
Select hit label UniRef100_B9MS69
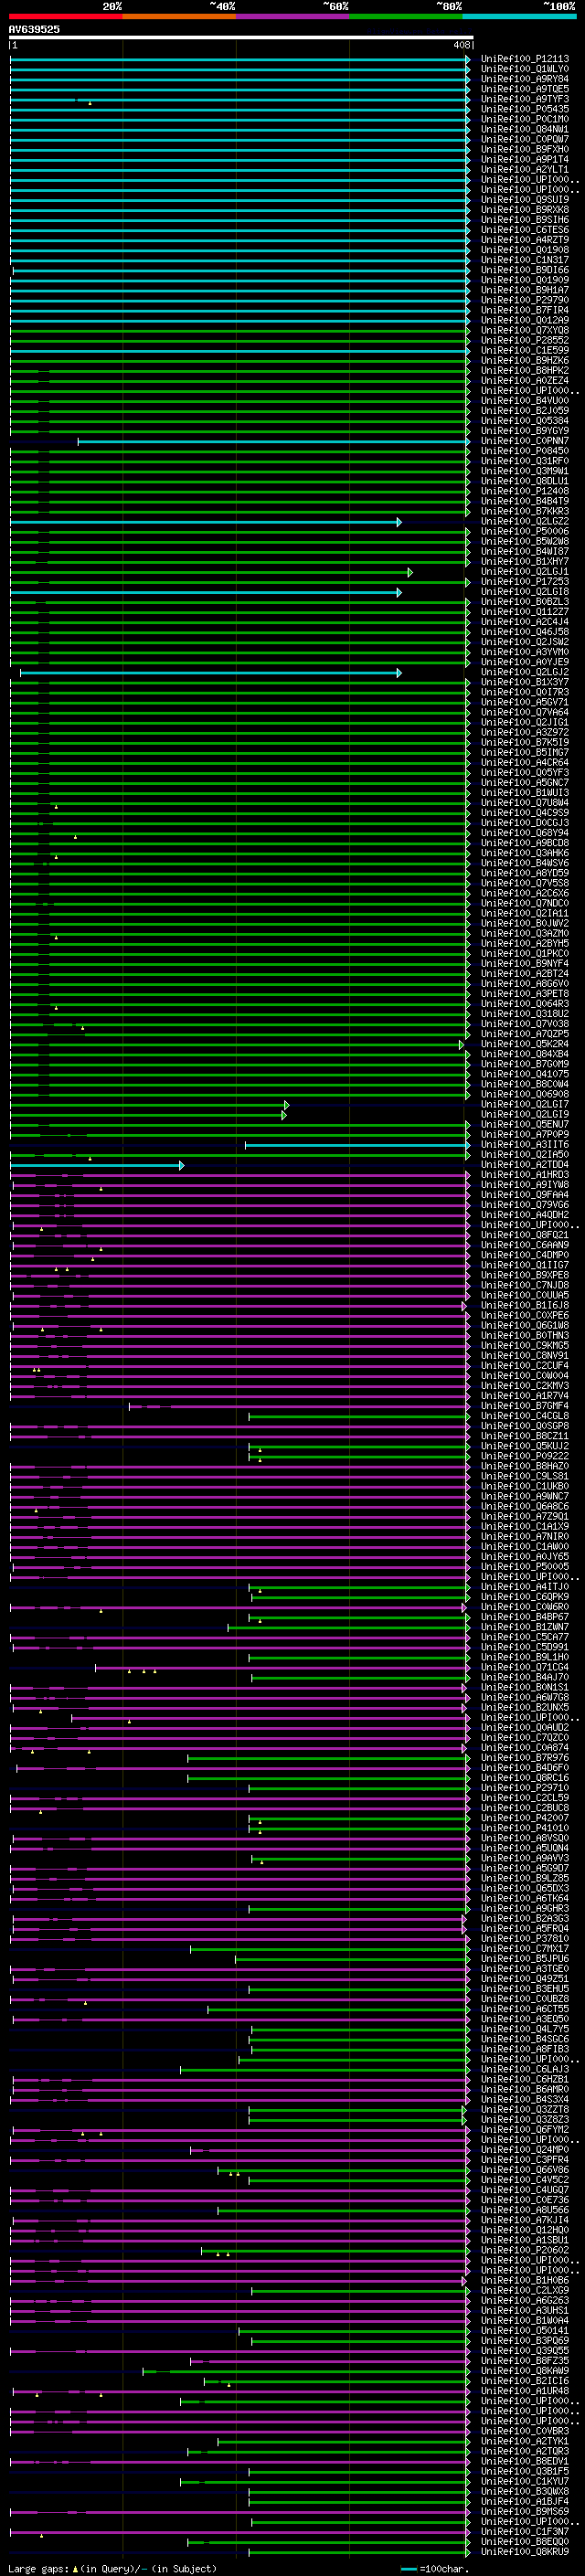pos(525,2512)
